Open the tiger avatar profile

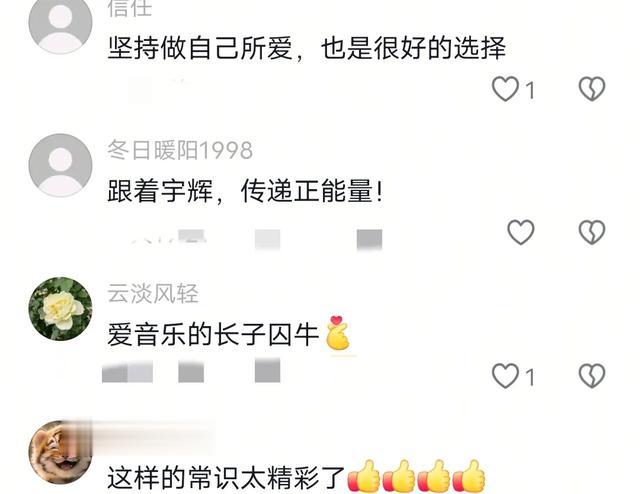(x=60, y=452)
